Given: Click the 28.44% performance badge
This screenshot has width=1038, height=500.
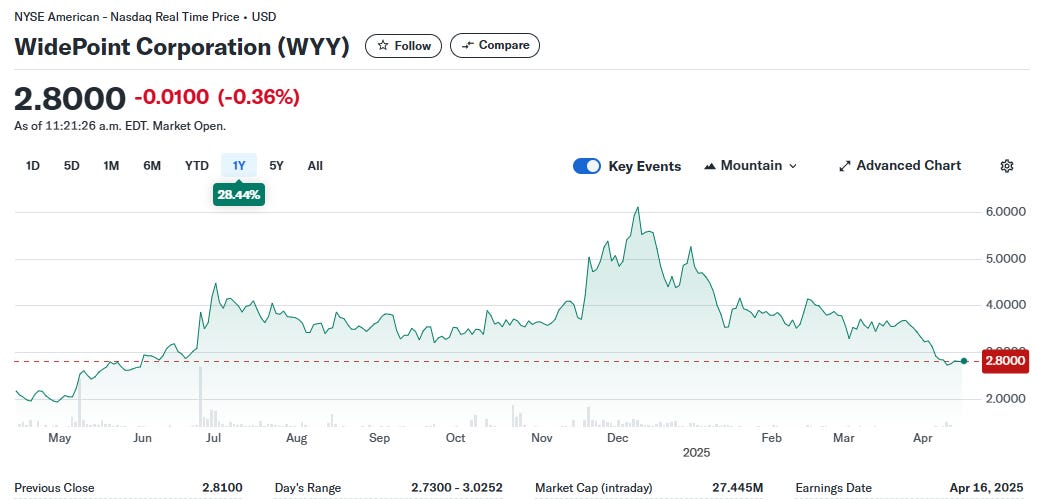Looking at the screenshot, I should point(238,195).
